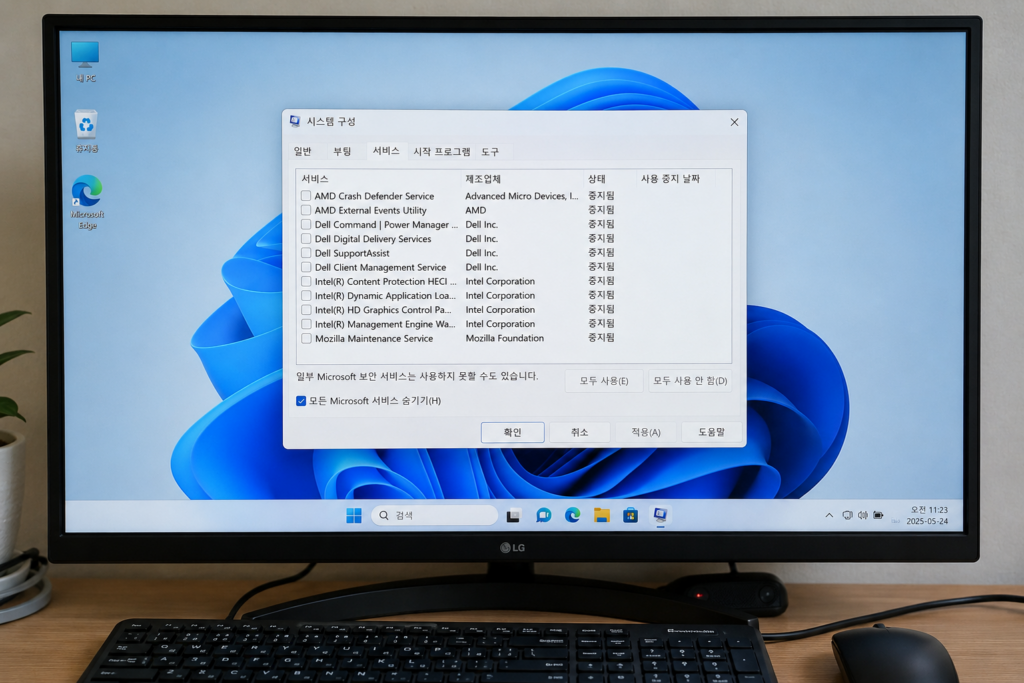Viewport: 1024px width, 683px height.
Task: Toggle Dell Client Management Service checkbox
Action: [306, 267]
